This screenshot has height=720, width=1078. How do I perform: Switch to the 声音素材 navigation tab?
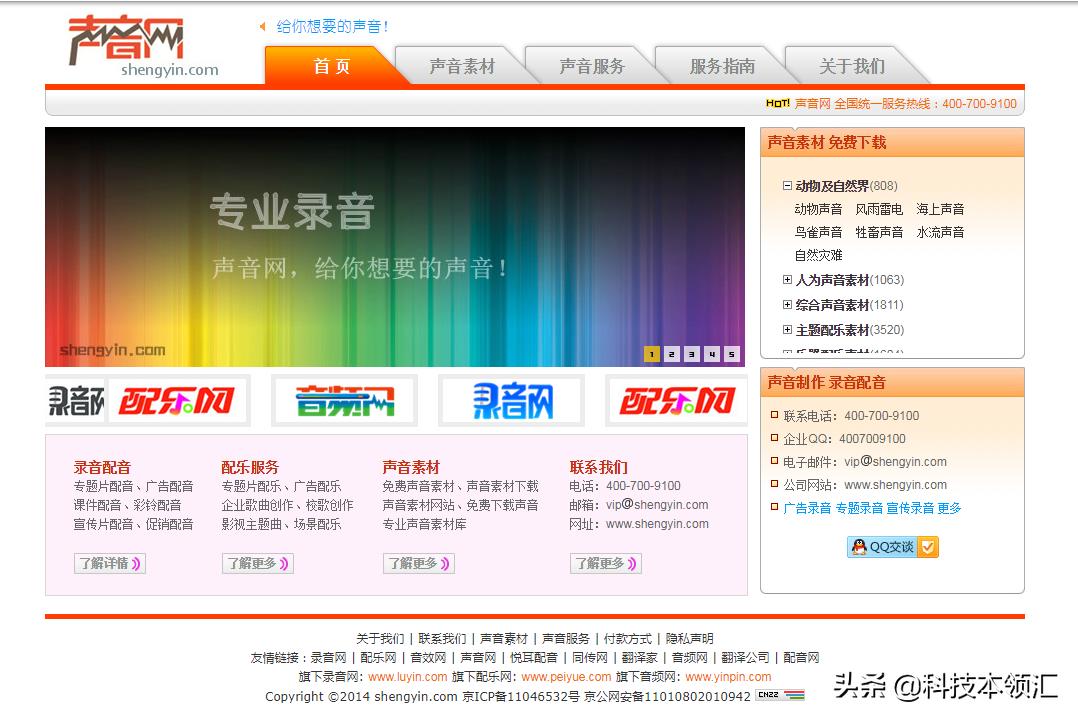pos(462,66)
